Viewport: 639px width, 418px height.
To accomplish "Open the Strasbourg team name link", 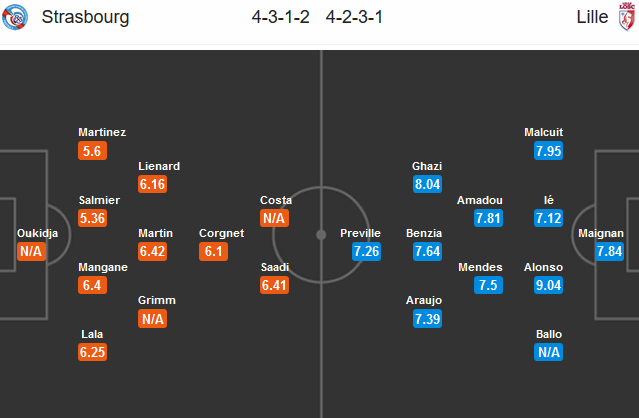I will (x=85, y=18).
